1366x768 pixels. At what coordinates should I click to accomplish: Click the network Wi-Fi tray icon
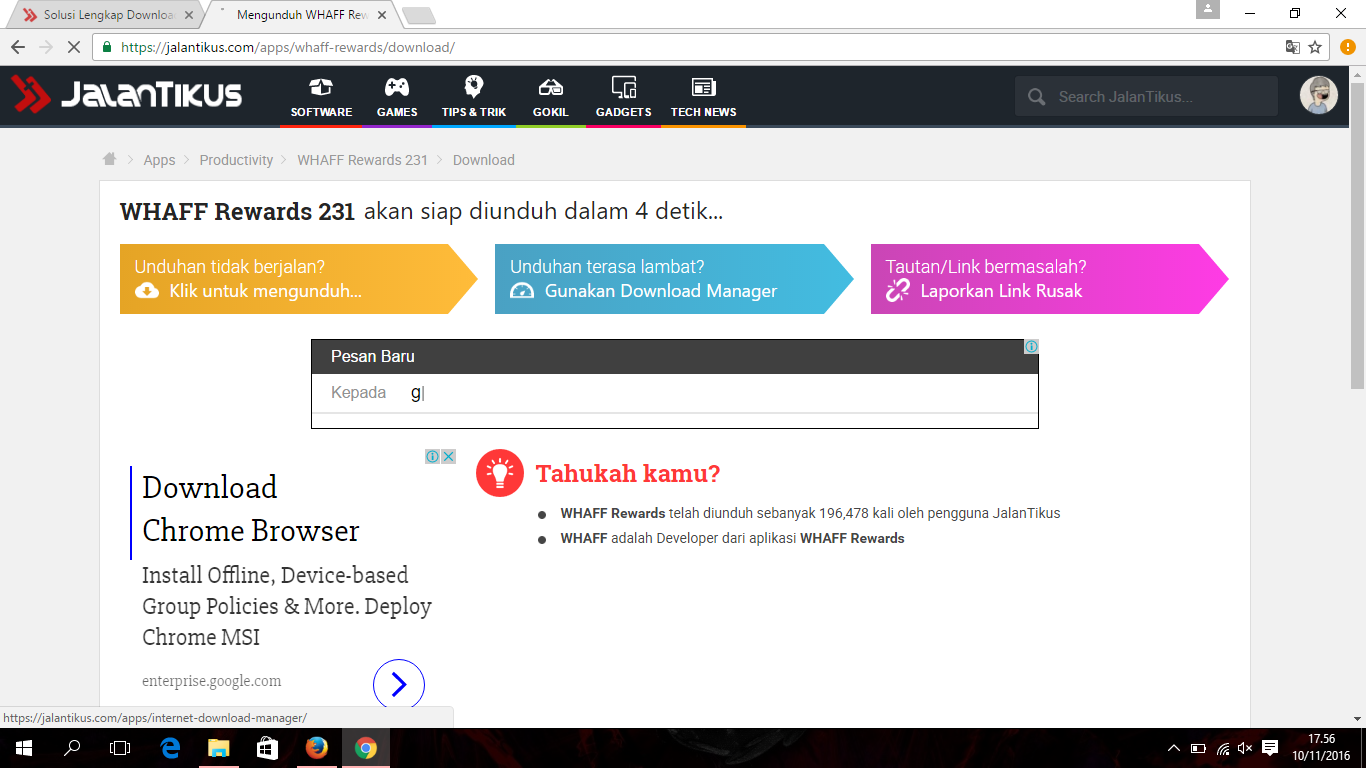[1222, 748]
